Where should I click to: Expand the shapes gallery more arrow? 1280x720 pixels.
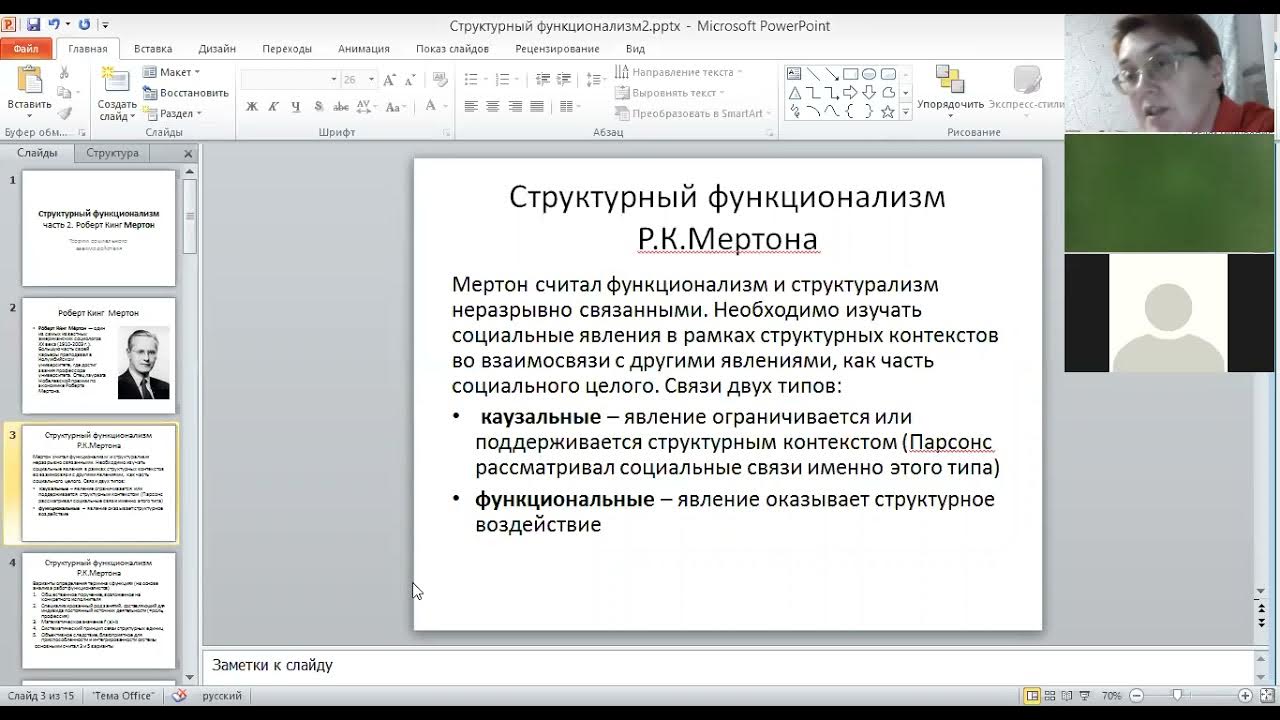click(x=905, y=113)
